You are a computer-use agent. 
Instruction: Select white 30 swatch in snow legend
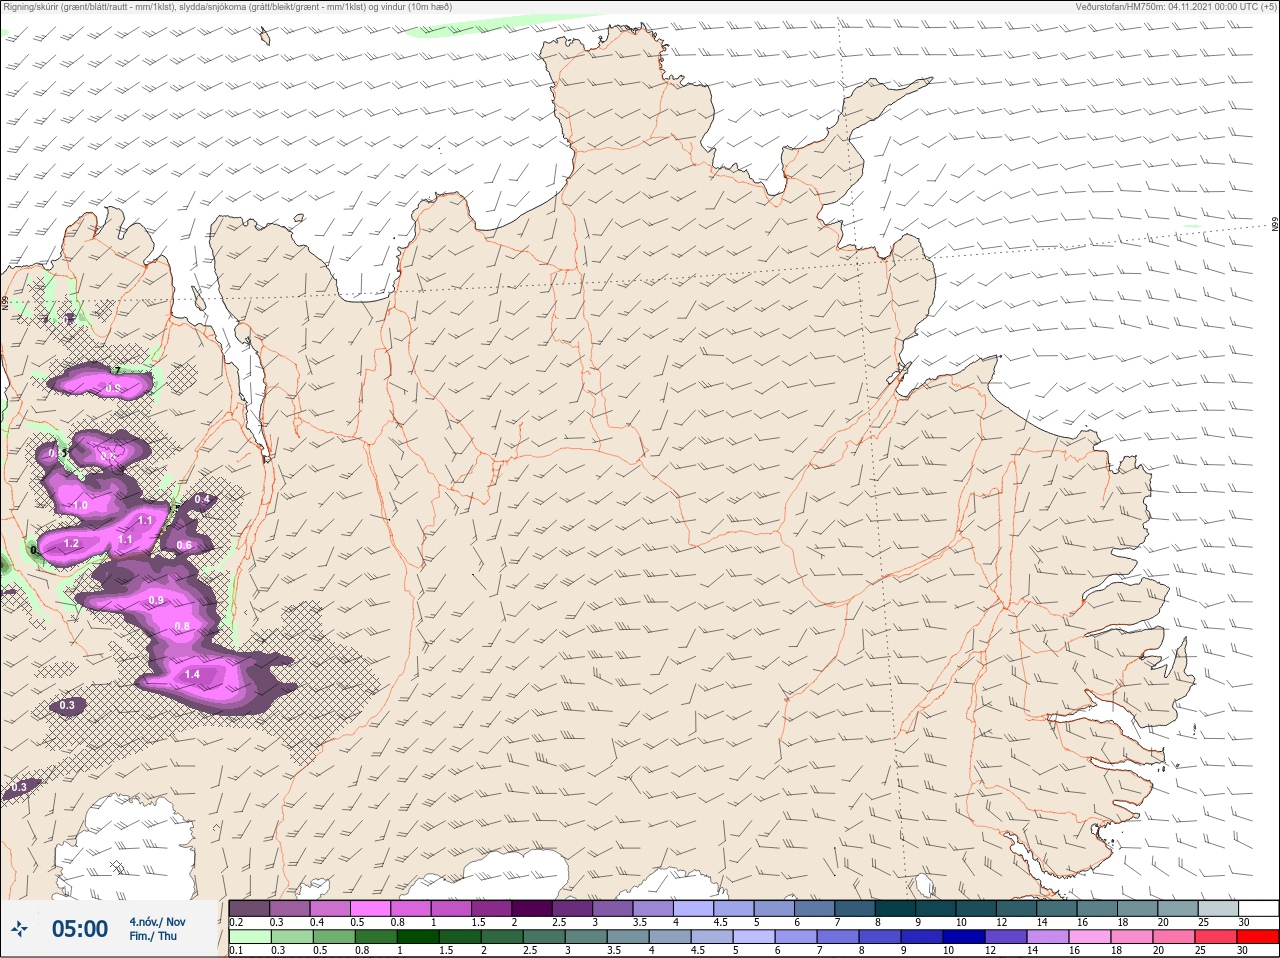(x=1259, y=908)
